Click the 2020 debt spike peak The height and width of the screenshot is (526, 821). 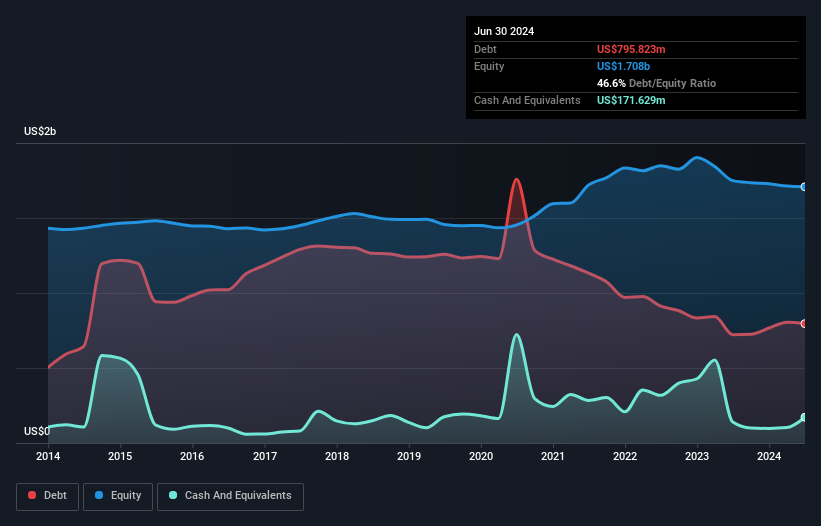517,180
